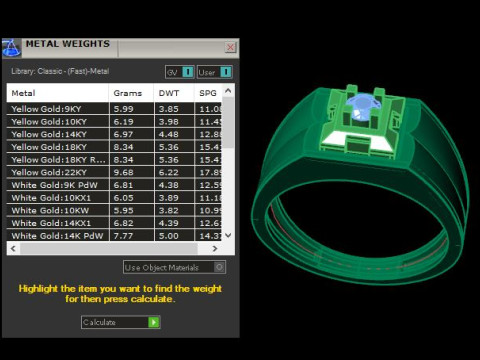This screenshot has width=480, height=360.
Task: Click the list scroll down arrow
Action: tap(228, 235)
